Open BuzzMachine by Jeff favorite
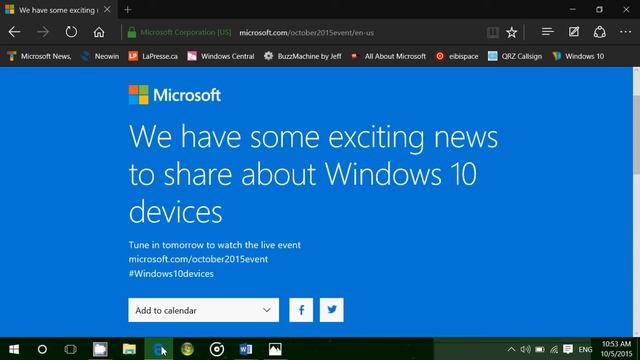The height and width of the screenshot is (360, 640). click(302, 56)
